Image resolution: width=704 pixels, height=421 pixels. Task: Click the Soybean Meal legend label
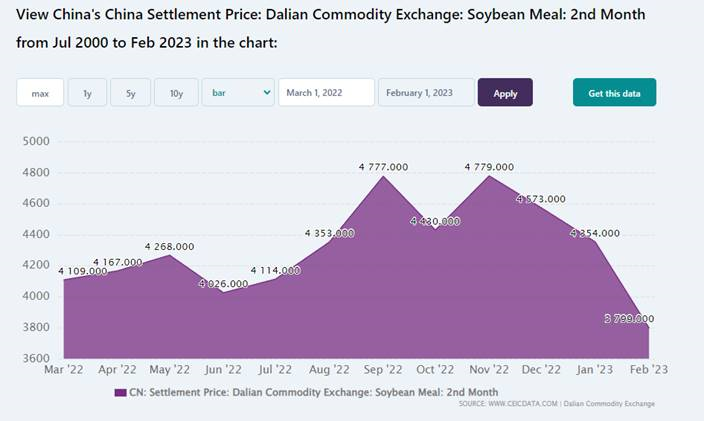(313, 392)
